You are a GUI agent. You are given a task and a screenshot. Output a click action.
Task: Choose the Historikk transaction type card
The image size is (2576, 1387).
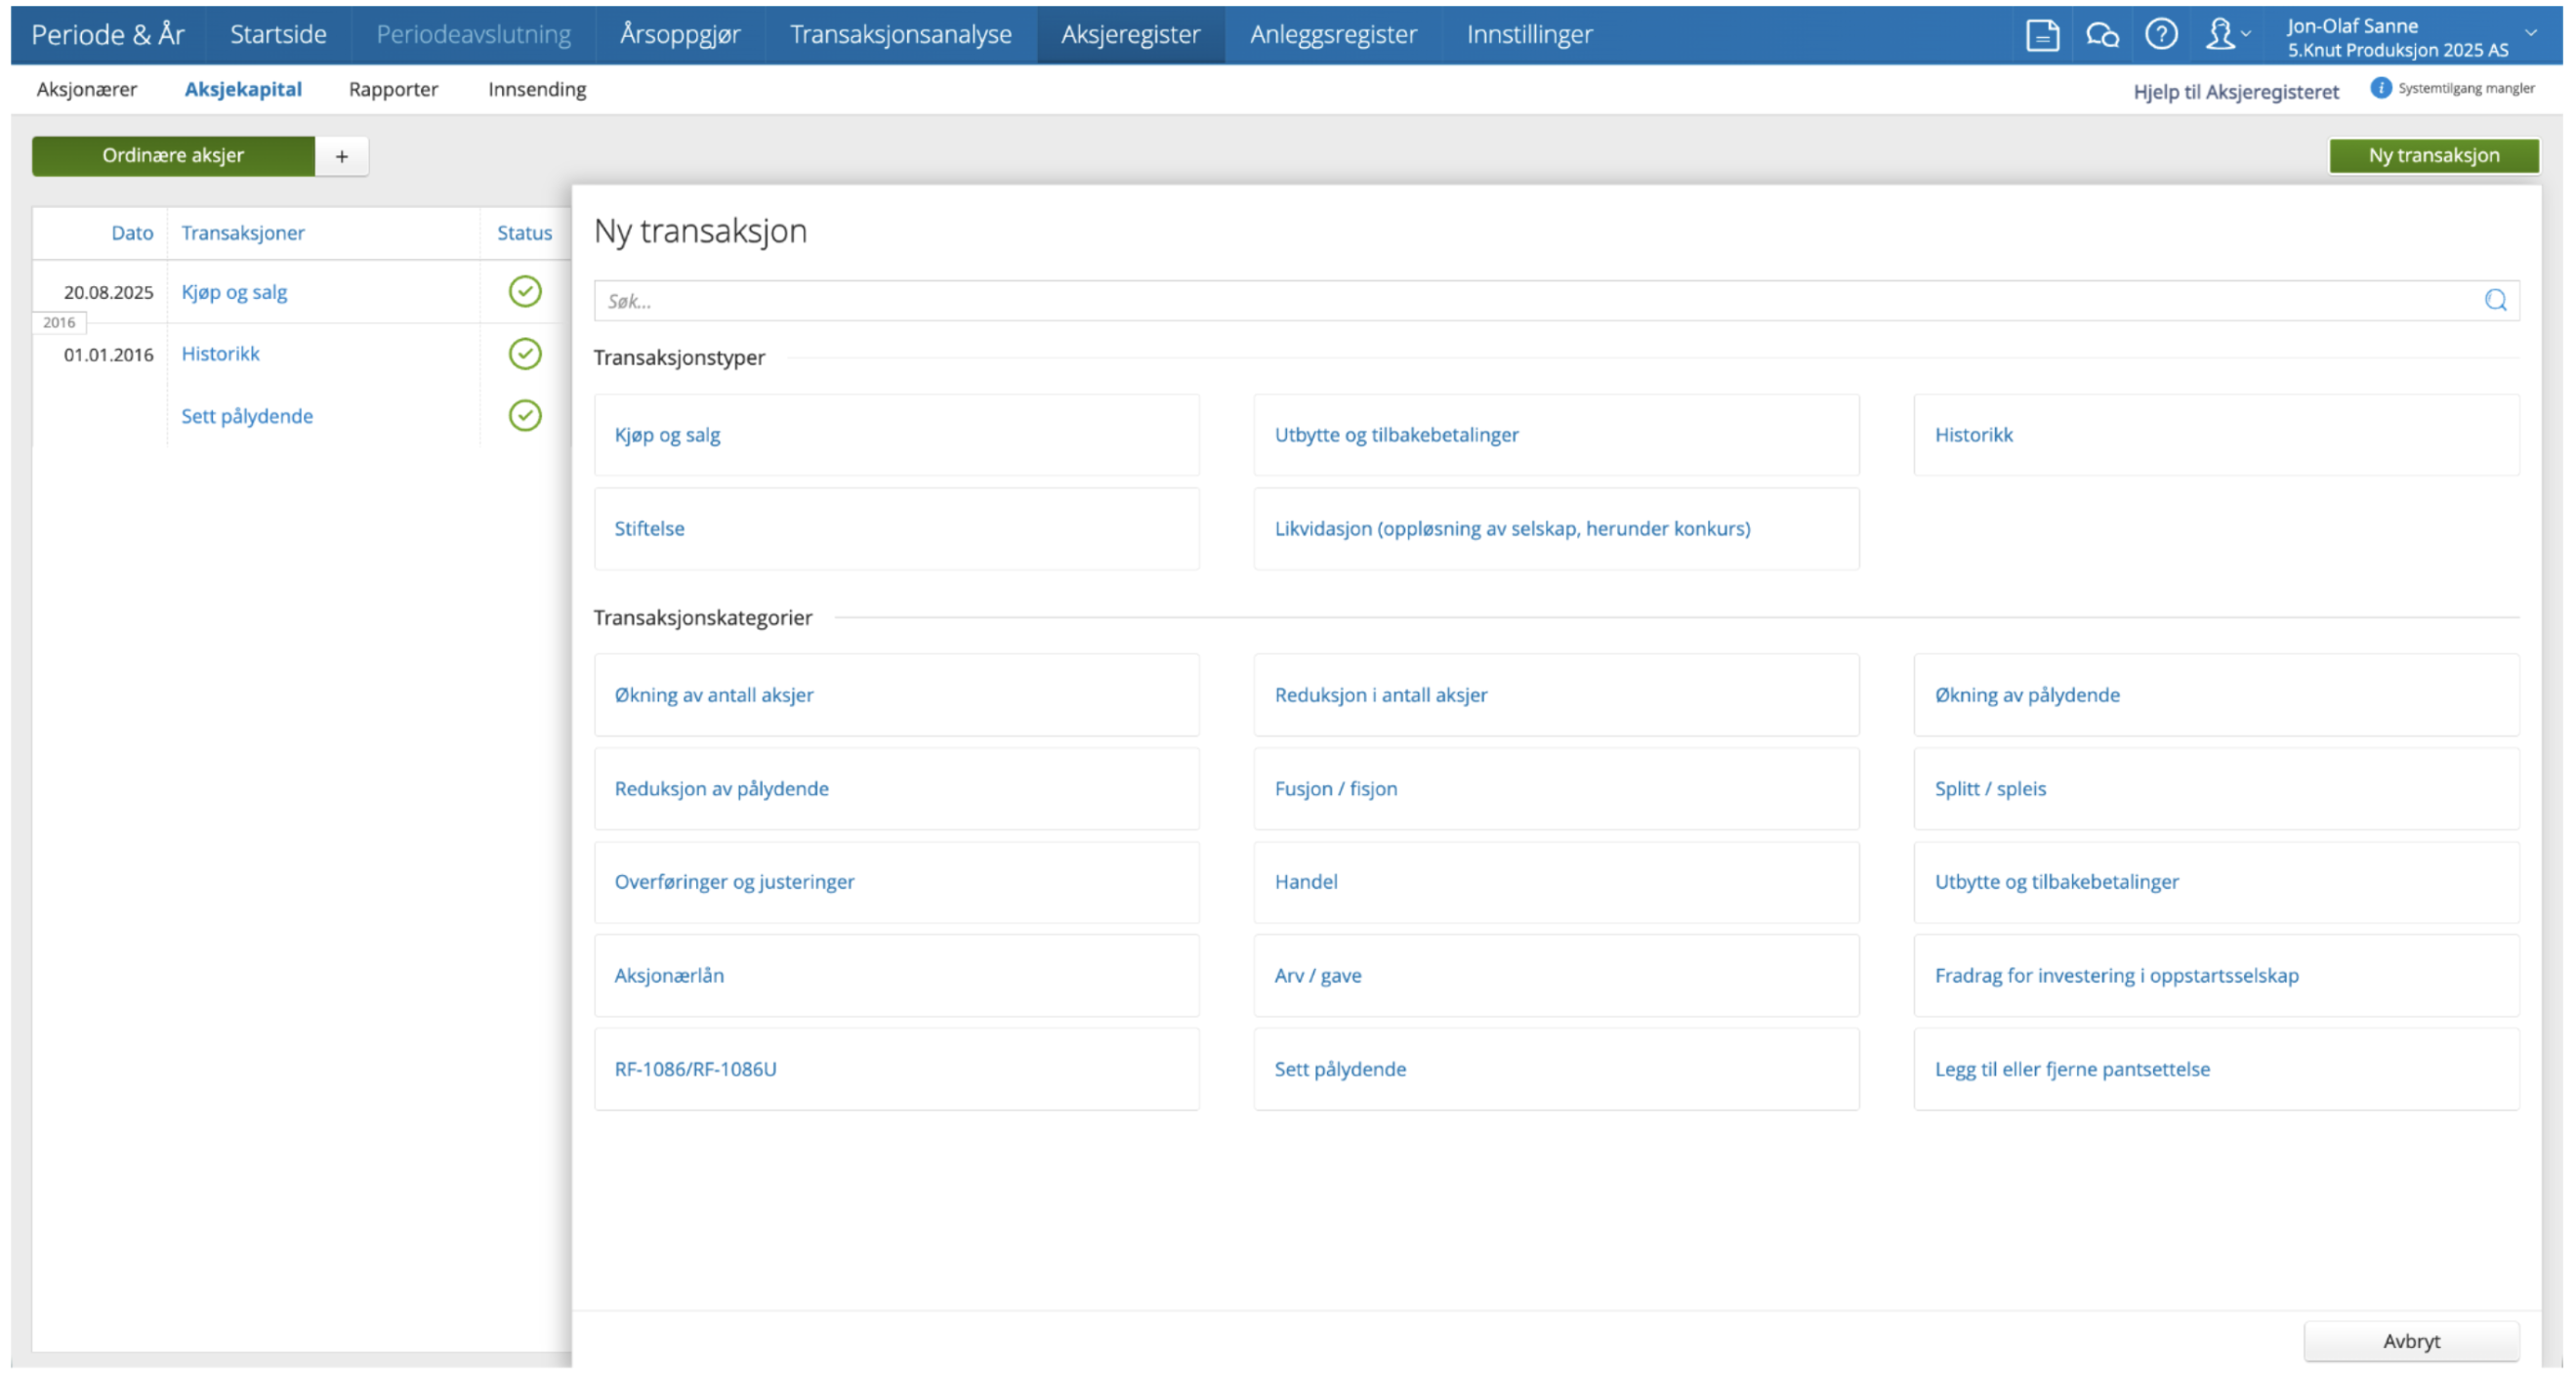point(2216,435)
